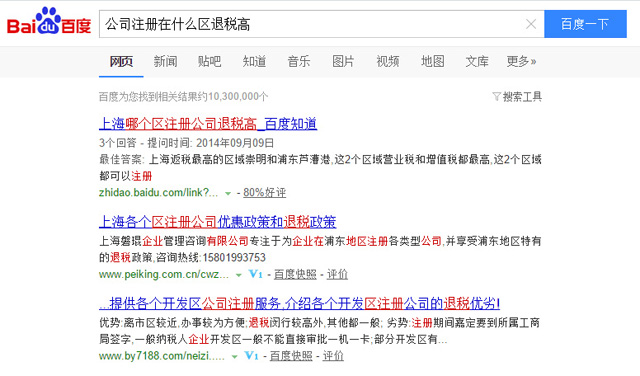Click 评价 on the peiking.com.cn result

(337, 274)
